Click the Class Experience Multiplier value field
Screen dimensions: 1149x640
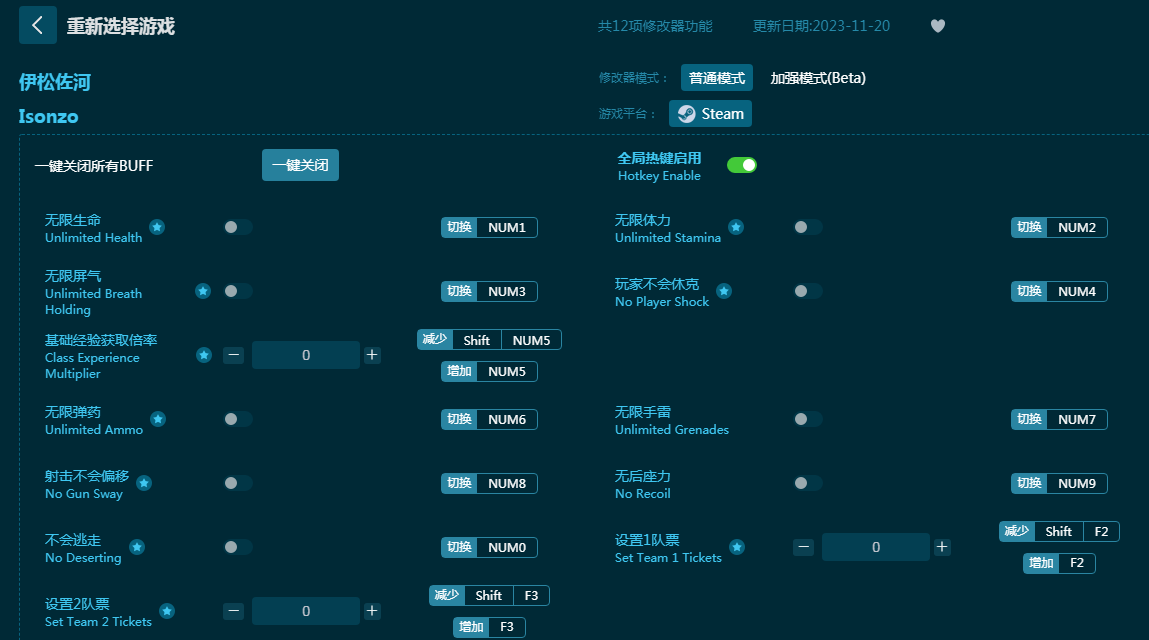click(x=305, y=355)
